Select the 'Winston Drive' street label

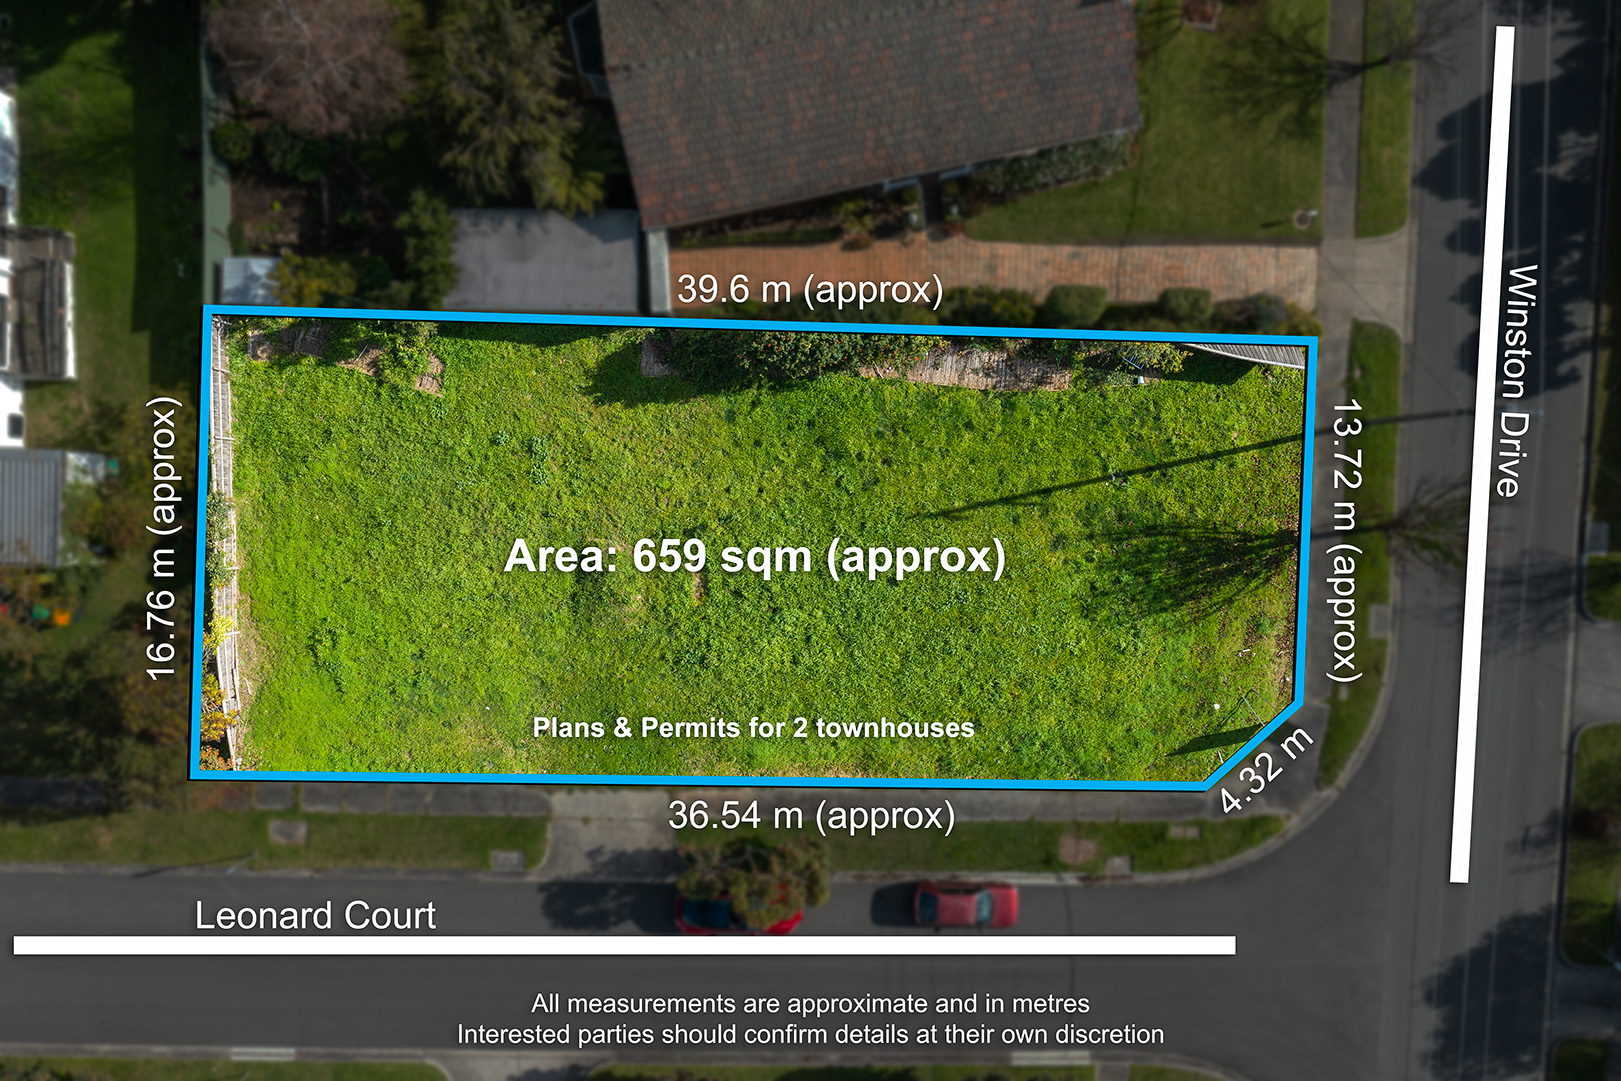coord(1517,381)
